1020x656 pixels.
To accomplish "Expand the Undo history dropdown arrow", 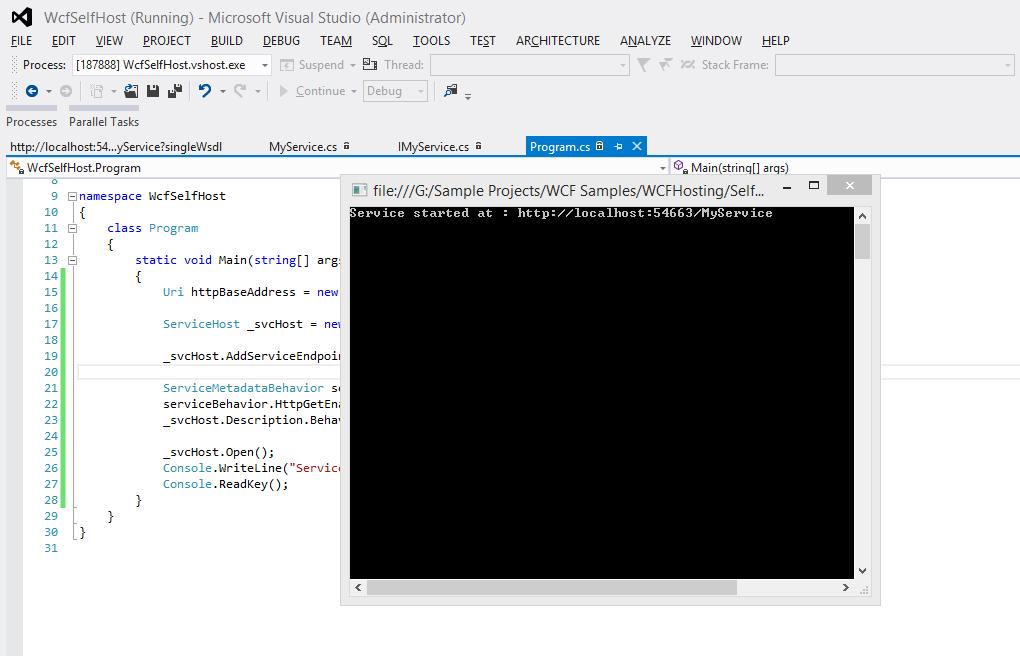I will point(222,91).
